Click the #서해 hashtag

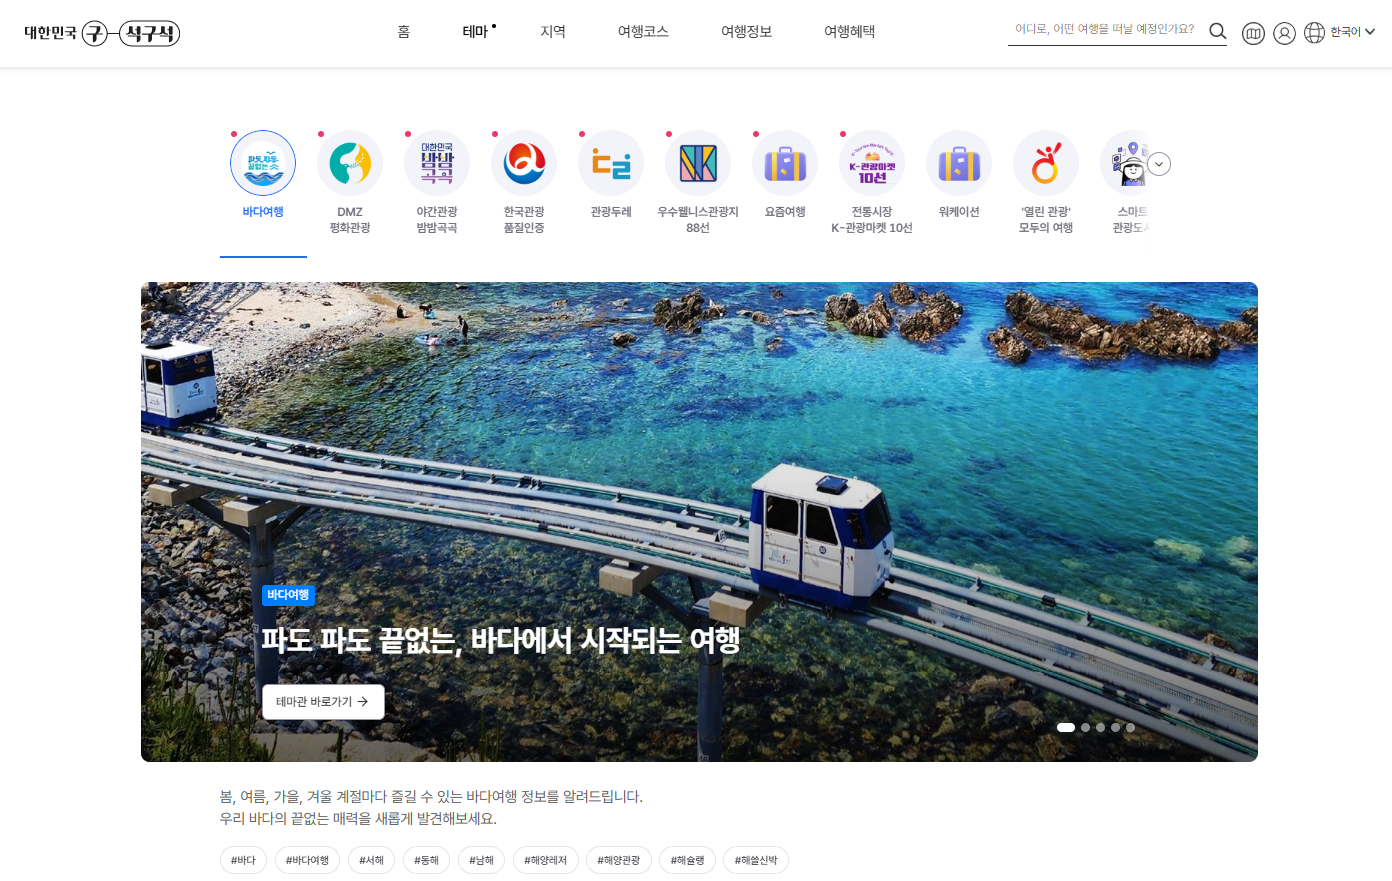pyautogui.click(x=372, y=860)
